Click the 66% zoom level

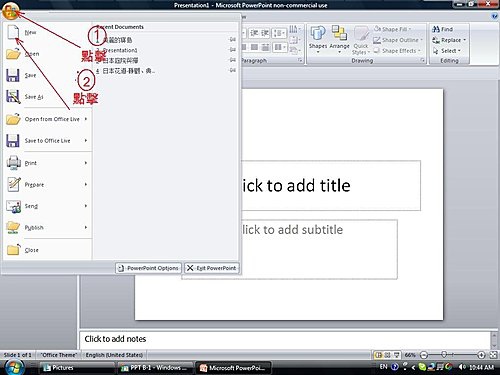(410, 355)
